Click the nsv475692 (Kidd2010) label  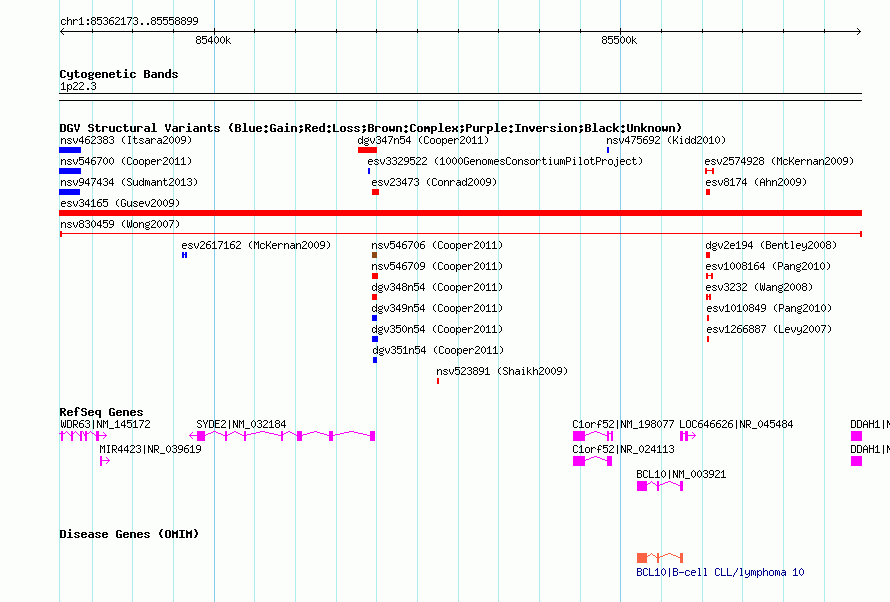pyautogui.click(x=666, y=140)
